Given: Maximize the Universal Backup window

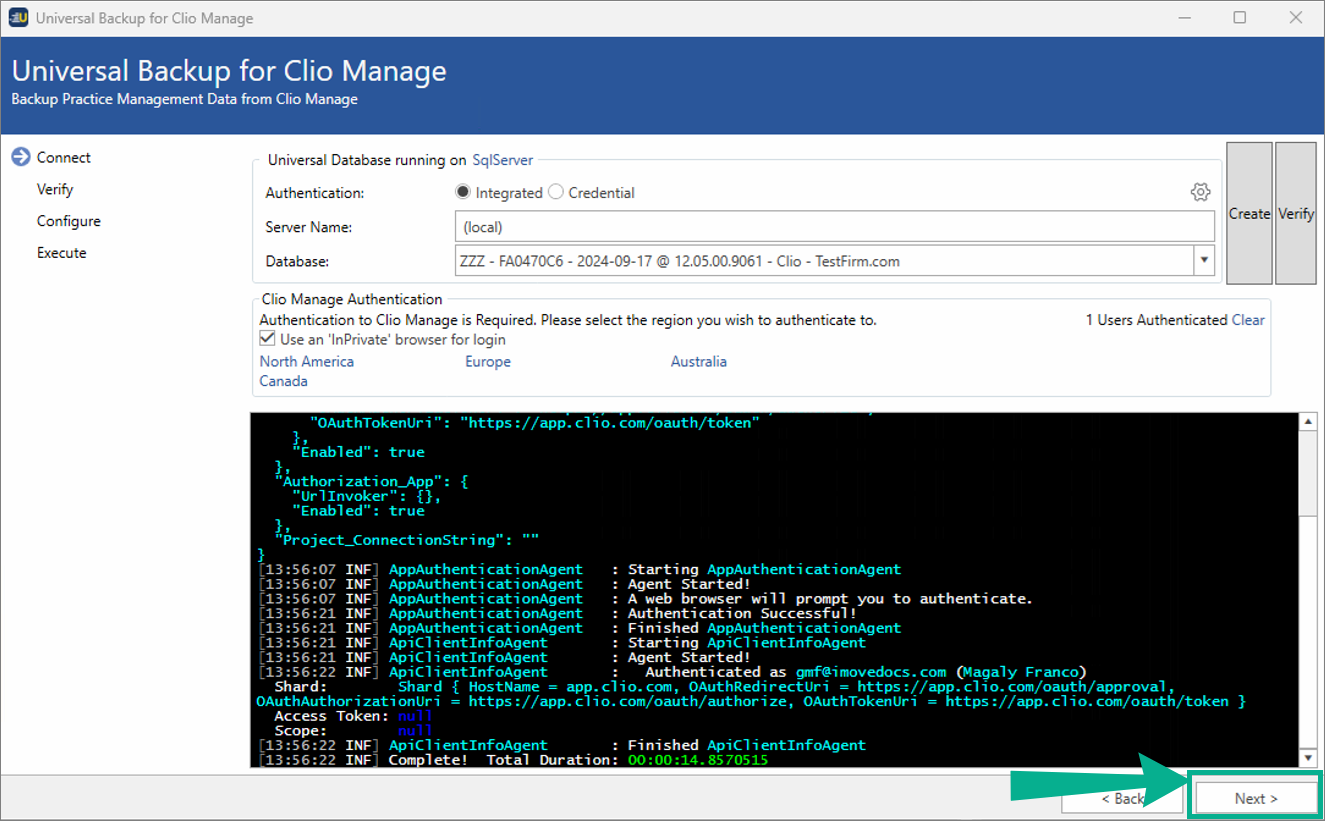Looking at the screenshot, I should click(1240, 18).
